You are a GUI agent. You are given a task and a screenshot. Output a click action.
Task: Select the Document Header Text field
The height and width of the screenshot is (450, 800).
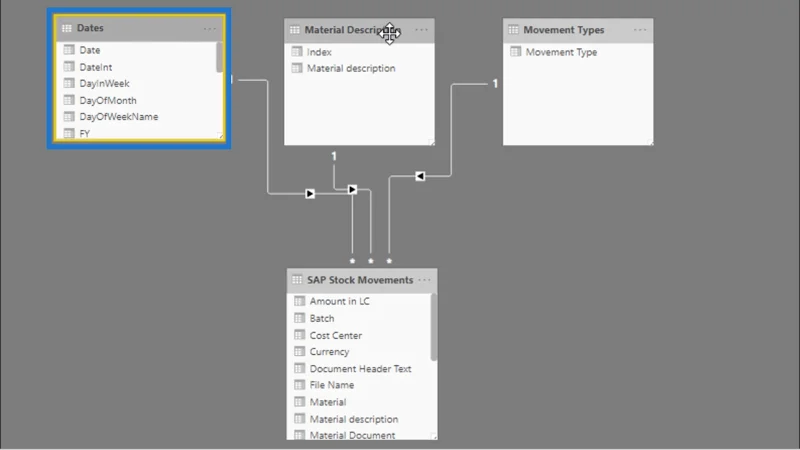point(361,369)
